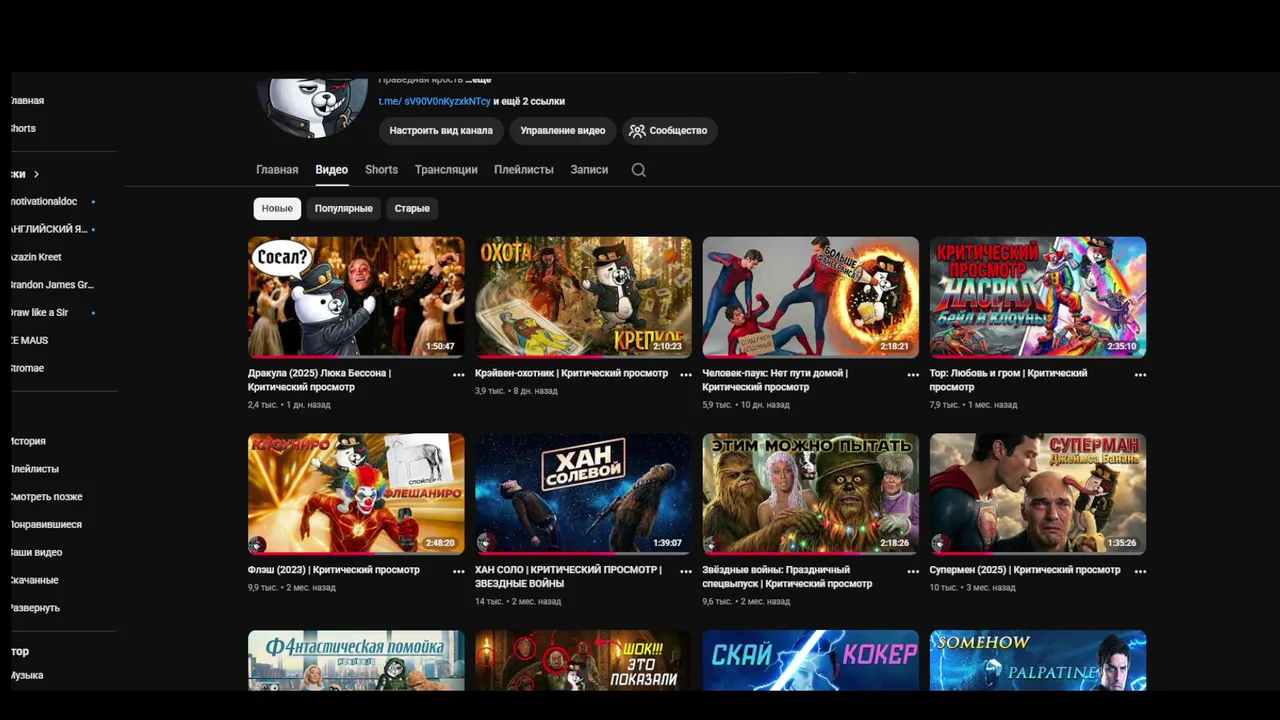Click the SOMEHOW PALPATINE thumbnail
The height and width of the screenshot is (720, 1280).
1037,660
